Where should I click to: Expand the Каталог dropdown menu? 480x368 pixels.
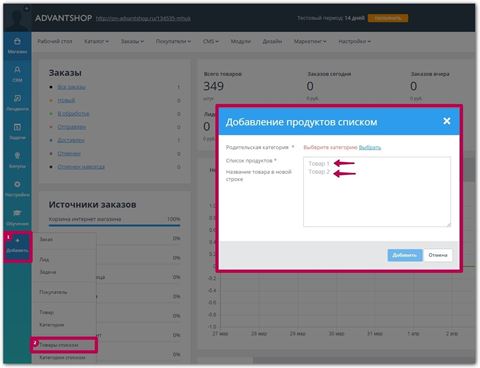(x=96, y=41)
